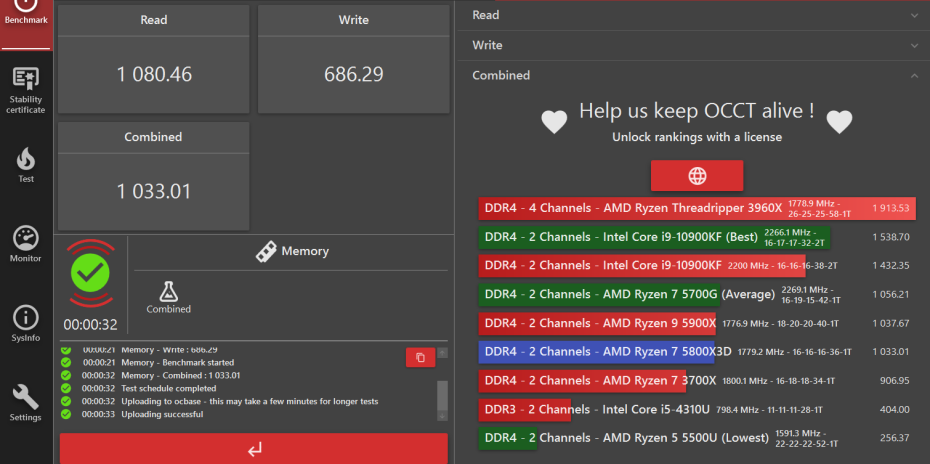Image resolution: width=930 pixels, height=464 pixels.
Task: Click the log scrollbar up arrow
Action: (442, 352)
